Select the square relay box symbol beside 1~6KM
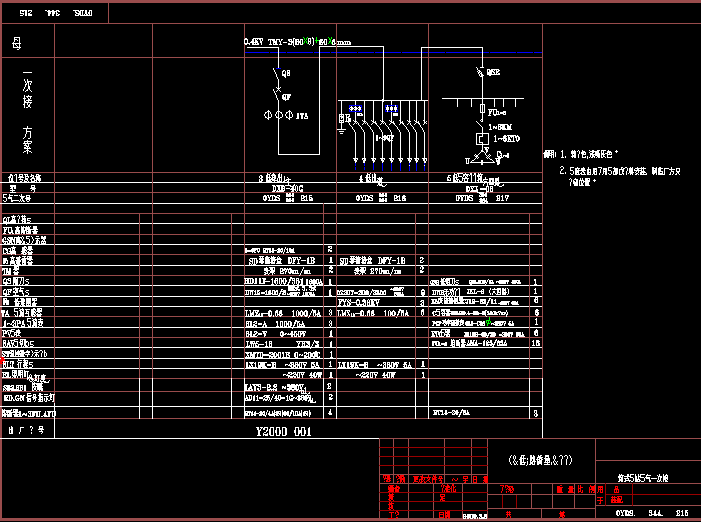Image resolution: width=701 pixels, height=522 pixels. (x=482, y=139)
